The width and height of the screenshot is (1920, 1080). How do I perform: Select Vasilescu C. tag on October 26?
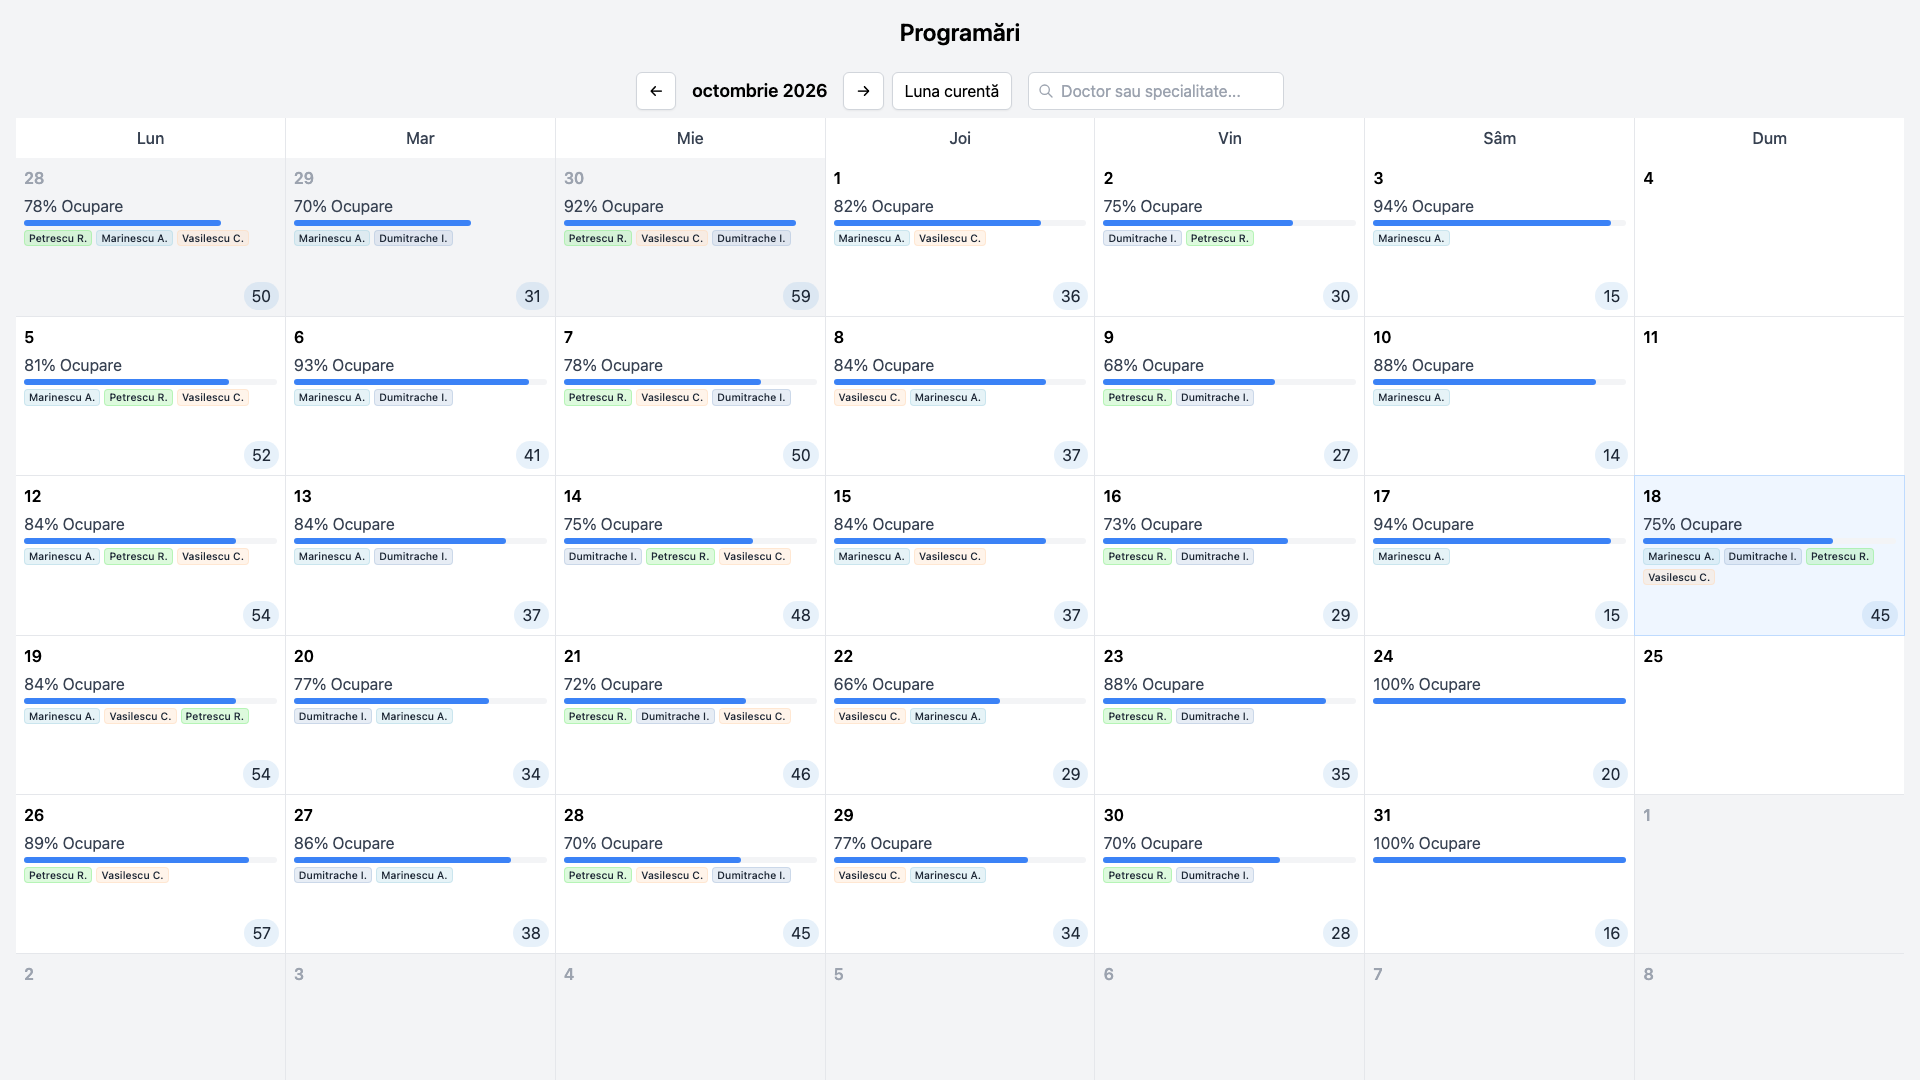[x=132, y=875]
